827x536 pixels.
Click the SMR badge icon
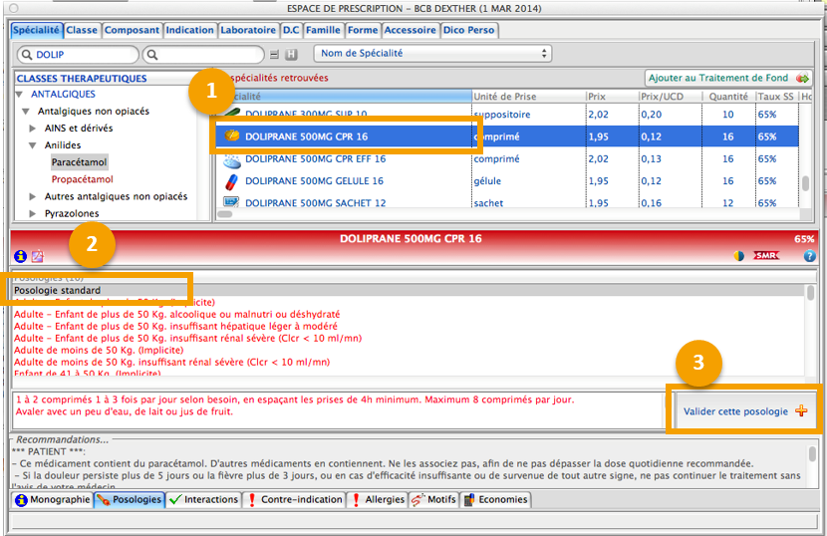(x=767, y=256)
